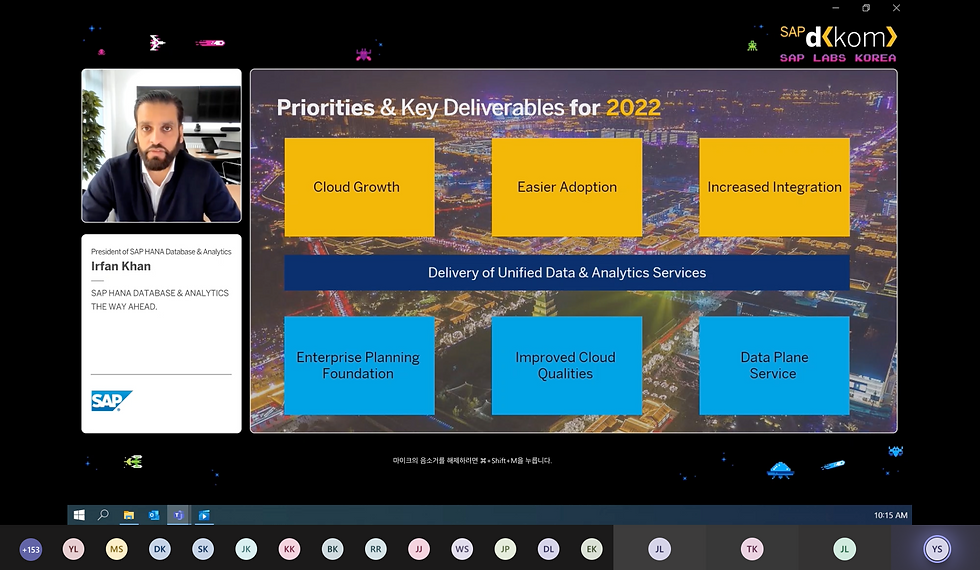Screen dimensions: 980x570
Task: Click Irfan Khan's speaker video
Action: [x=161, y=146]
